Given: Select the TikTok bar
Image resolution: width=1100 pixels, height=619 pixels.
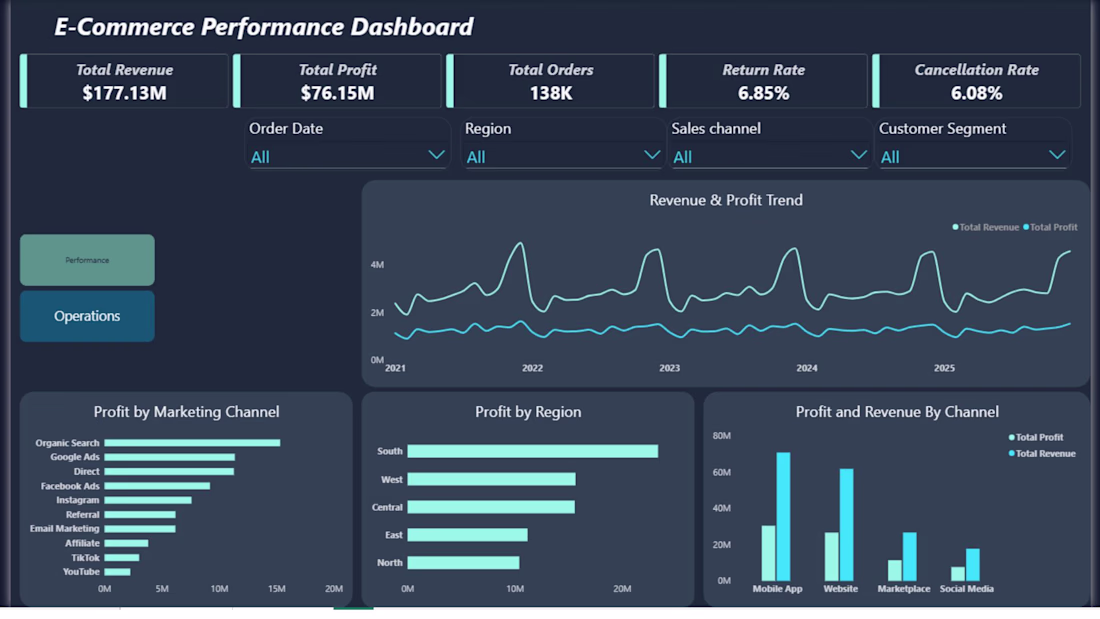Looking at the screenshot, I should pos(122,558).
